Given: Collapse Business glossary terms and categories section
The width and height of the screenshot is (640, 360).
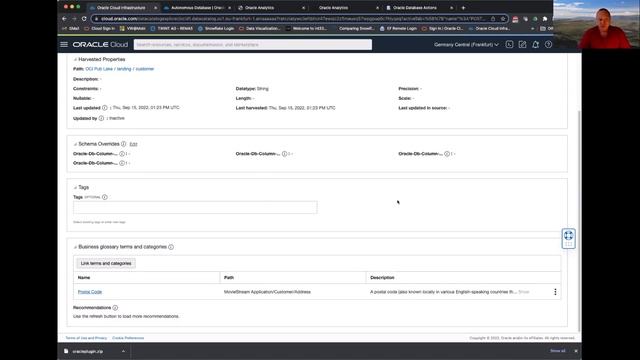Looking at the screenshot, I should pos(75,247).
